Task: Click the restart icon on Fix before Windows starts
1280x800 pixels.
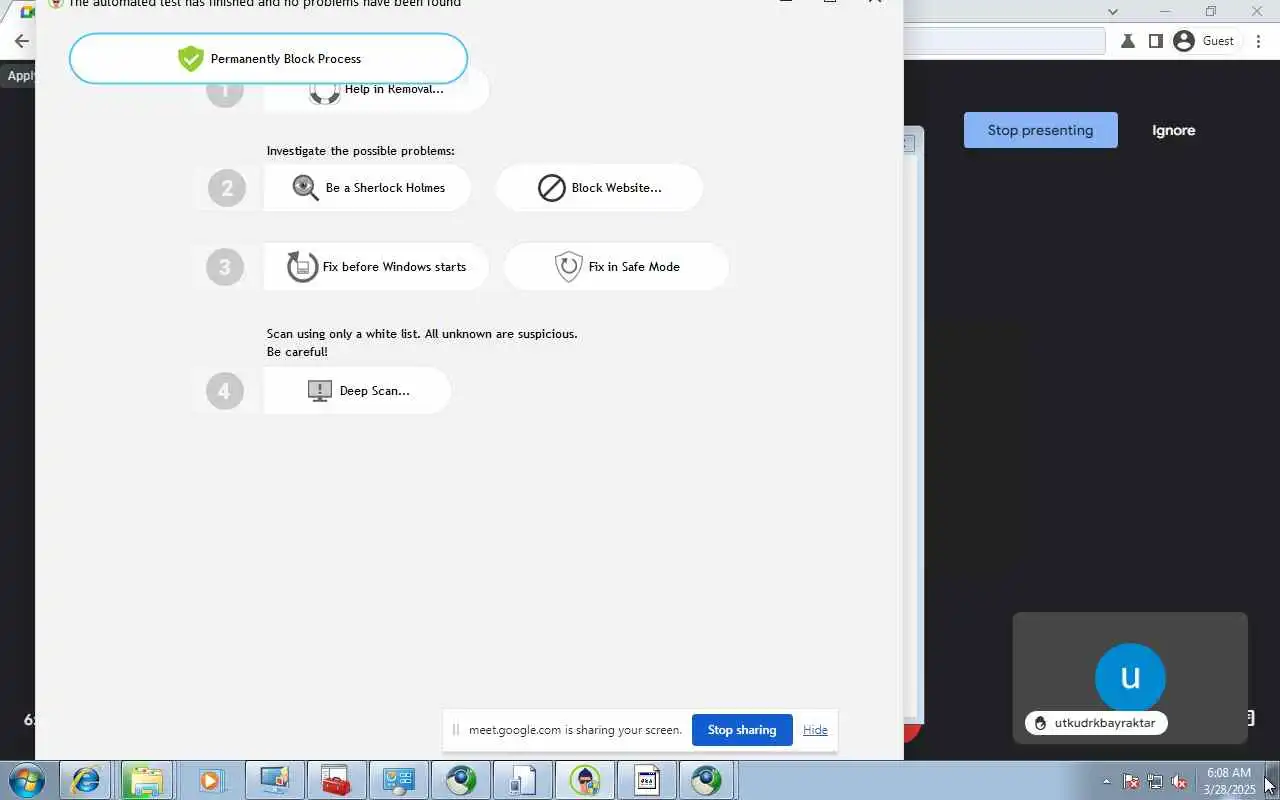Action: pyautogui.click(x=302, y=266)
